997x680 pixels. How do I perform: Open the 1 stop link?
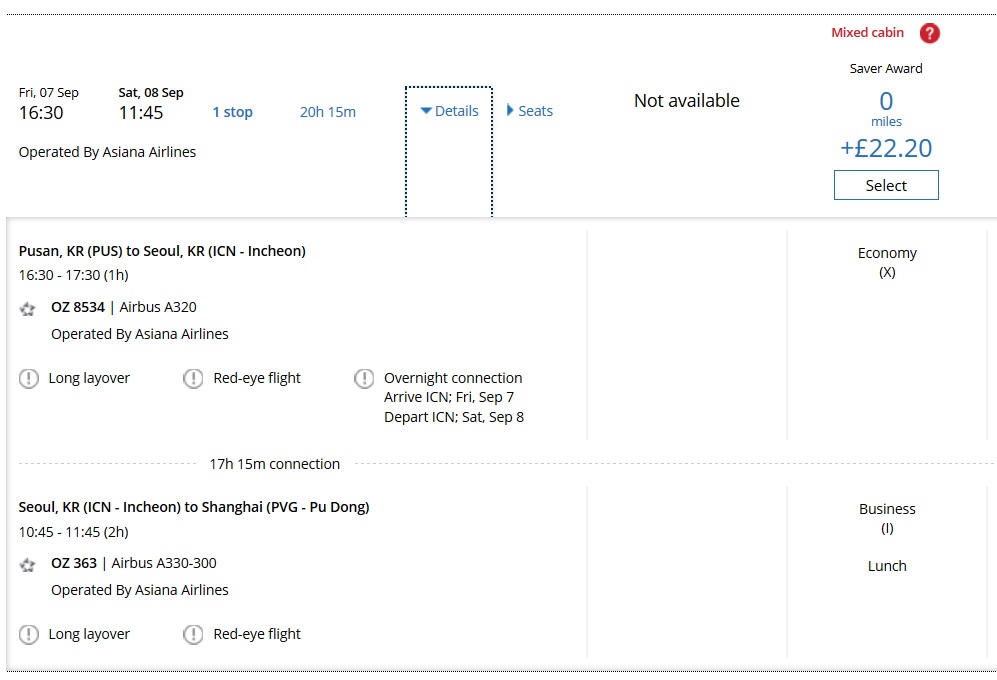click(x=232, y=112)
